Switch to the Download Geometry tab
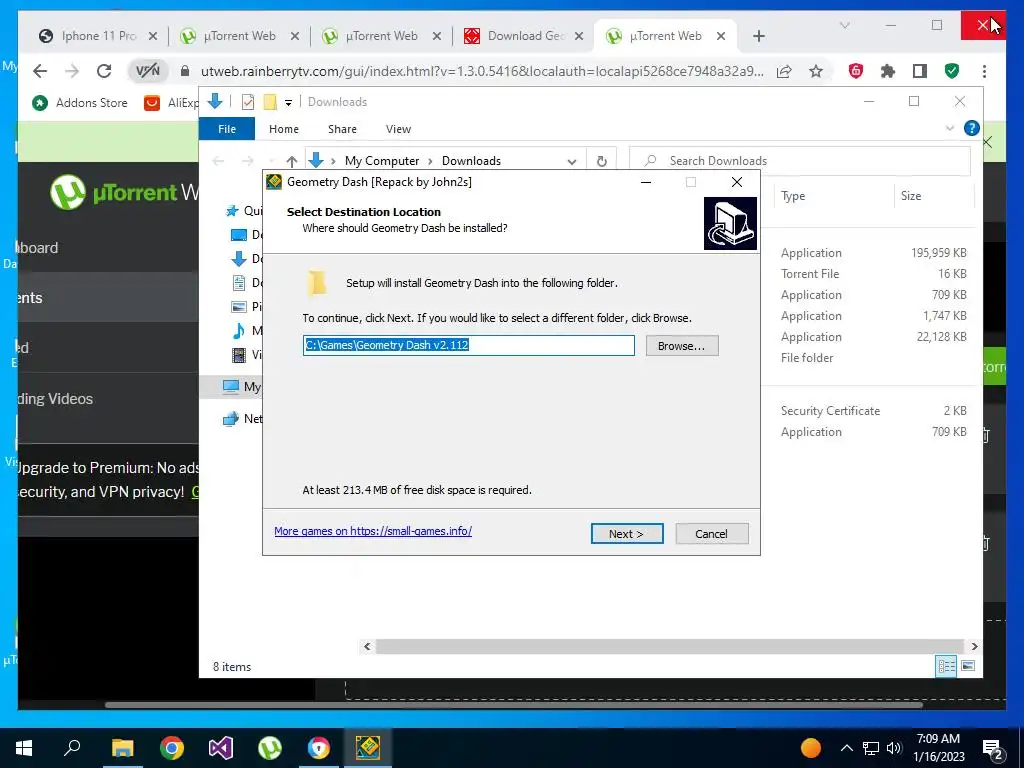The height and width of the screenshot is (768, 1024). click(x=524, y=36)
